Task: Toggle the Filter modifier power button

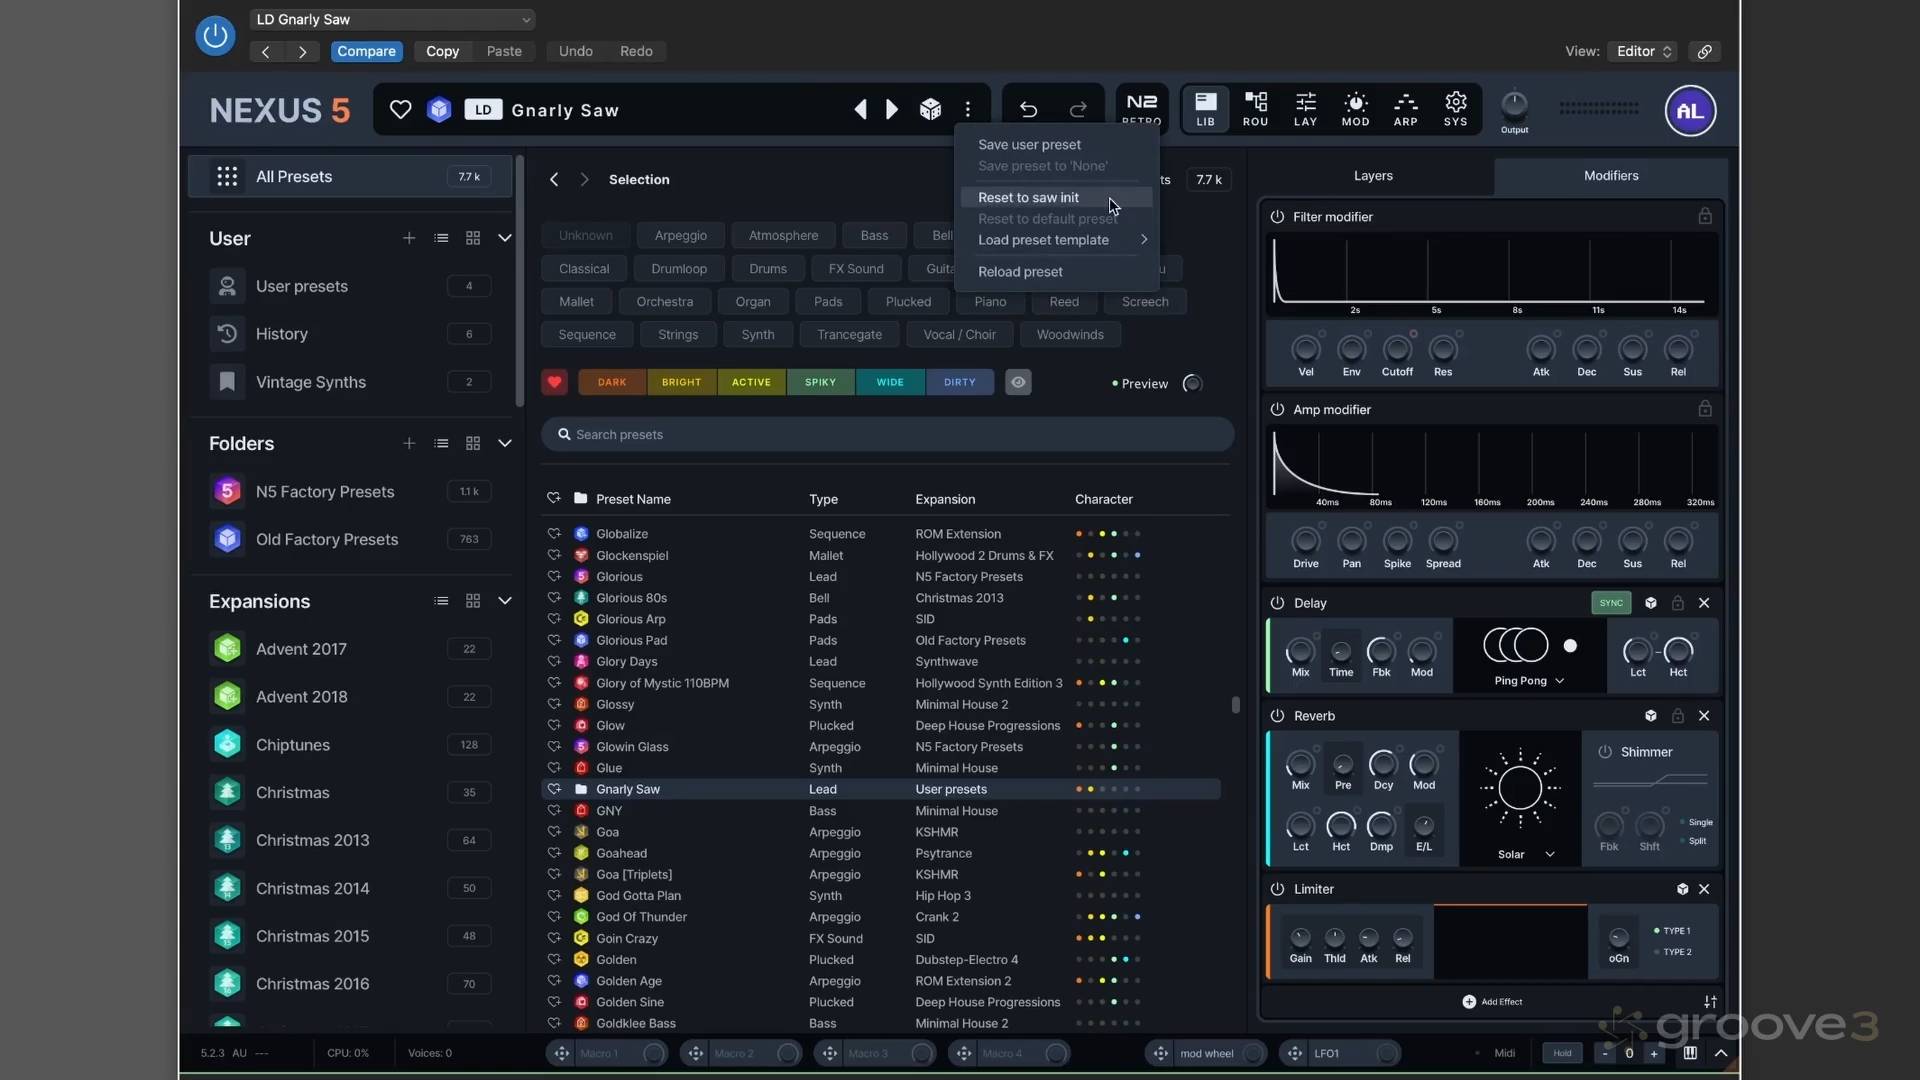Action: point(1277,217)
